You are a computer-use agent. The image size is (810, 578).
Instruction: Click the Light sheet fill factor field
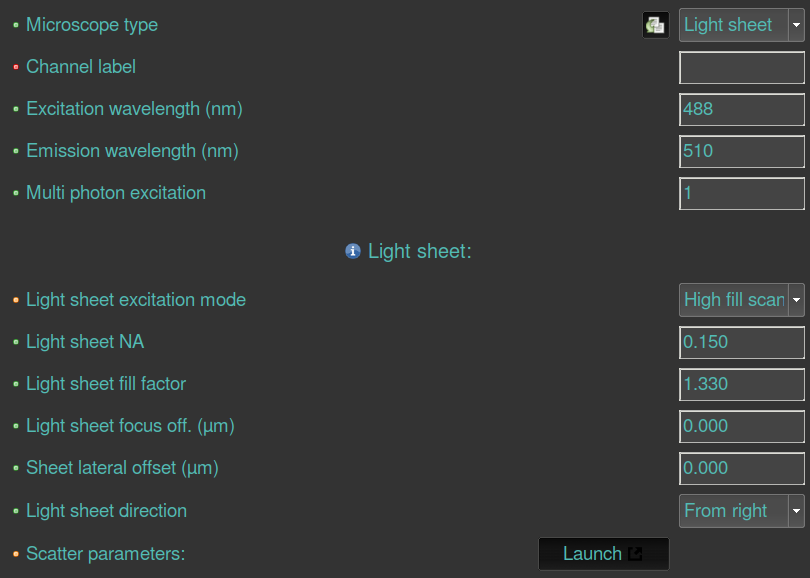(741, 384)
